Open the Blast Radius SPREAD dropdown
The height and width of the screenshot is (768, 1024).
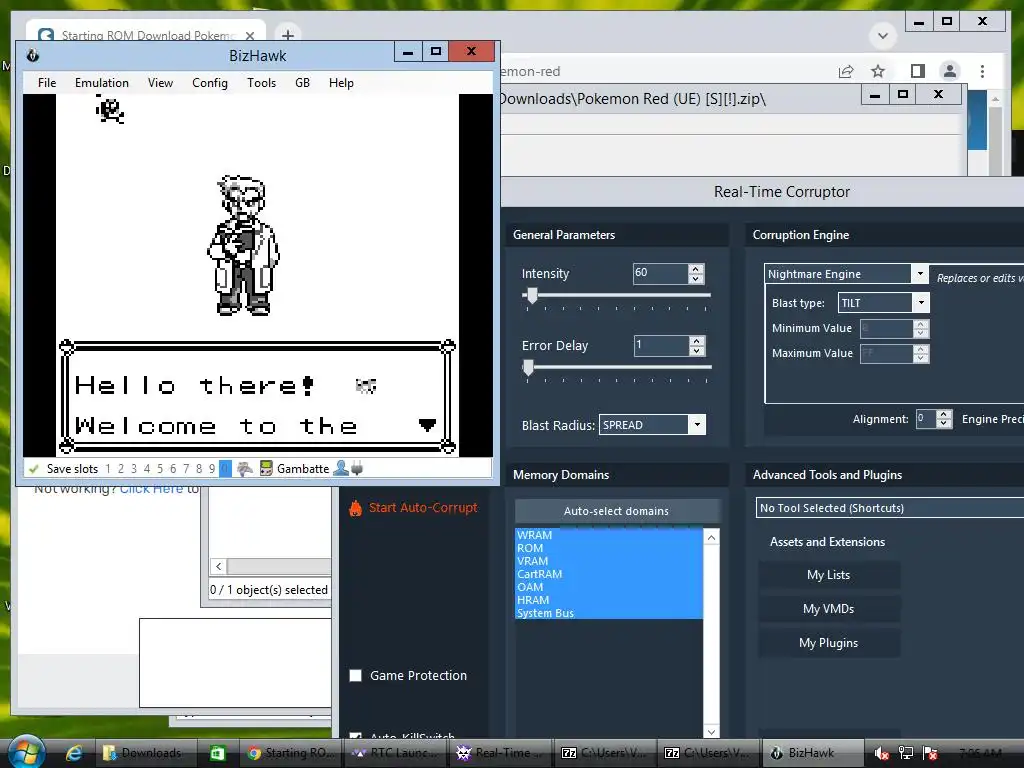click(697, 424)
